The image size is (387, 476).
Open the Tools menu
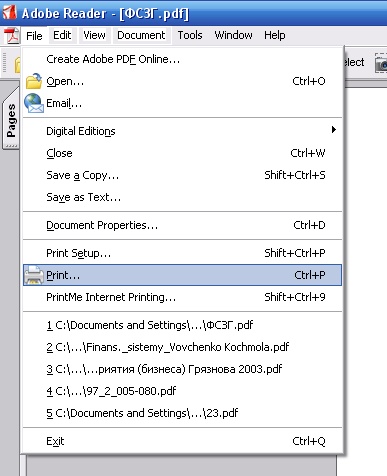[190, 35]
